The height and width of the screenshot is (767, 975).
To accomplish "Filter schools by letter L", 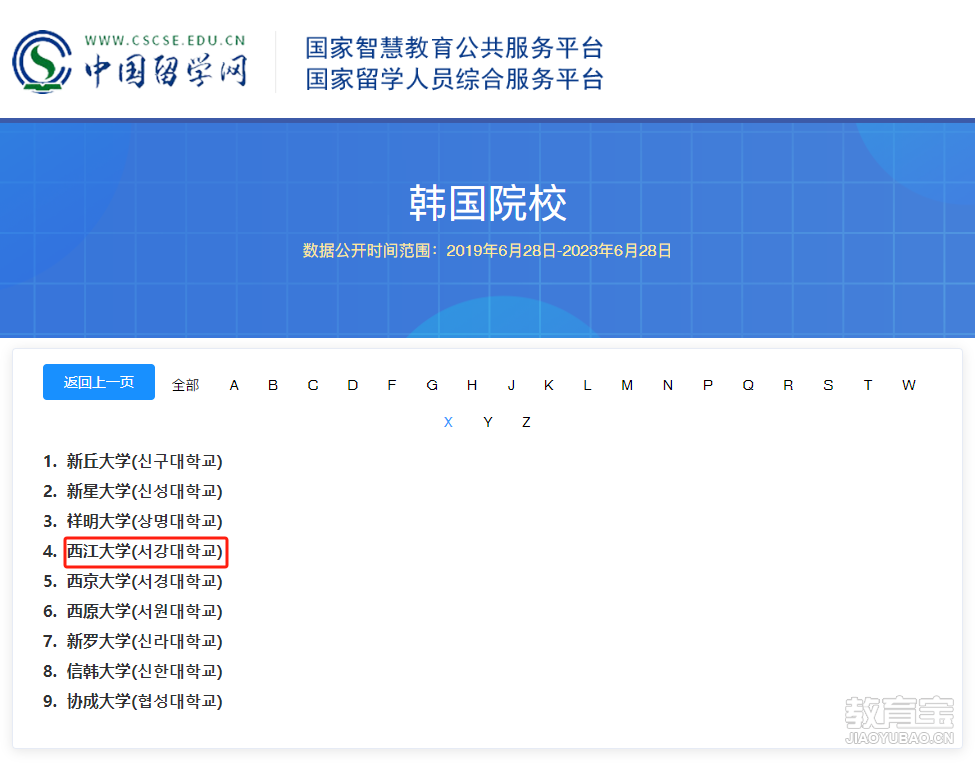I will 587,385.
